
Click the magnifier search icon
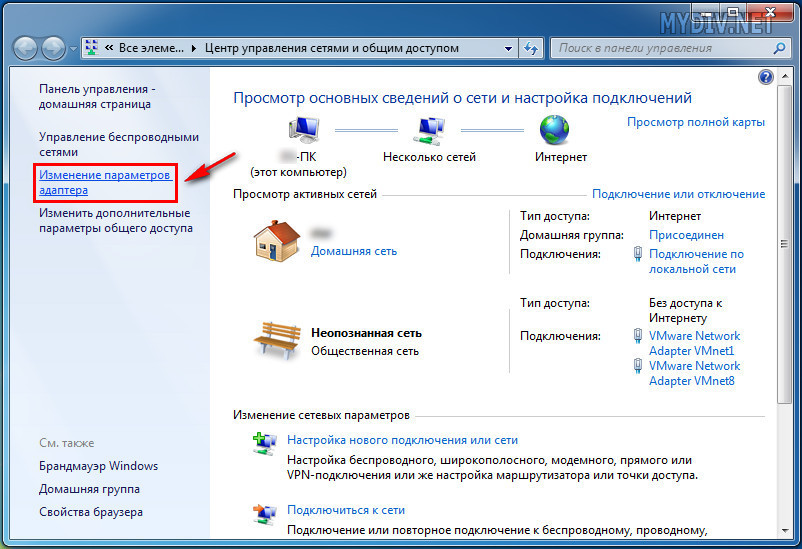779,48
